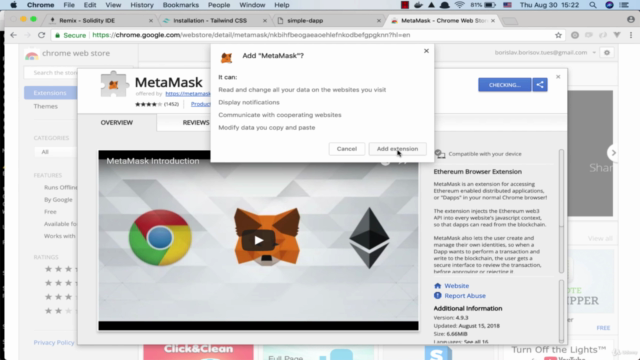Toggle the Runs Offline feature filter
640x360 pixels.
(60, 187)
